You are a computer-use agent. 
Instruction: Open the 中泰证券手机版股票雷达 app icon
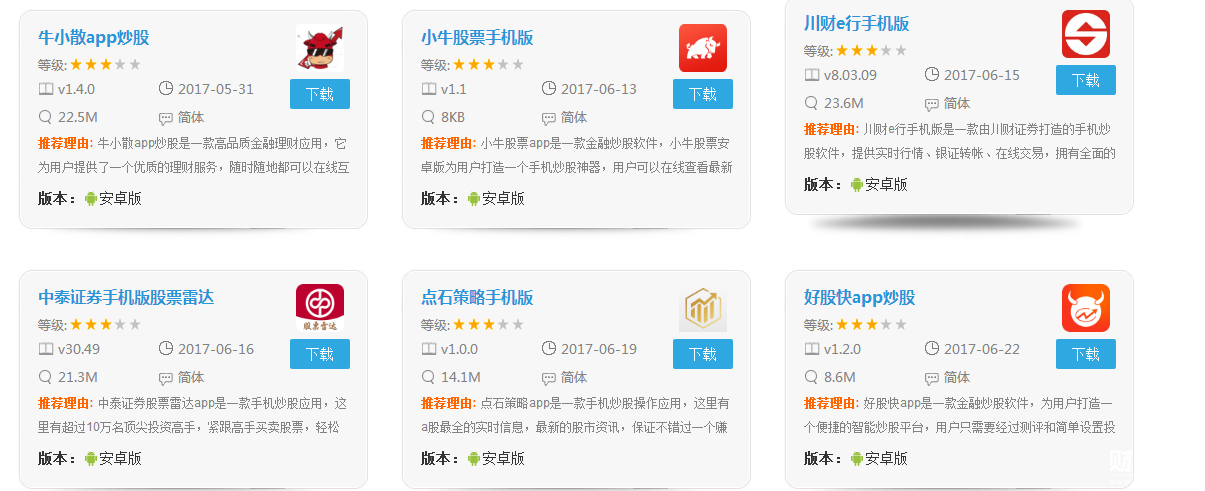coord(320,308)
